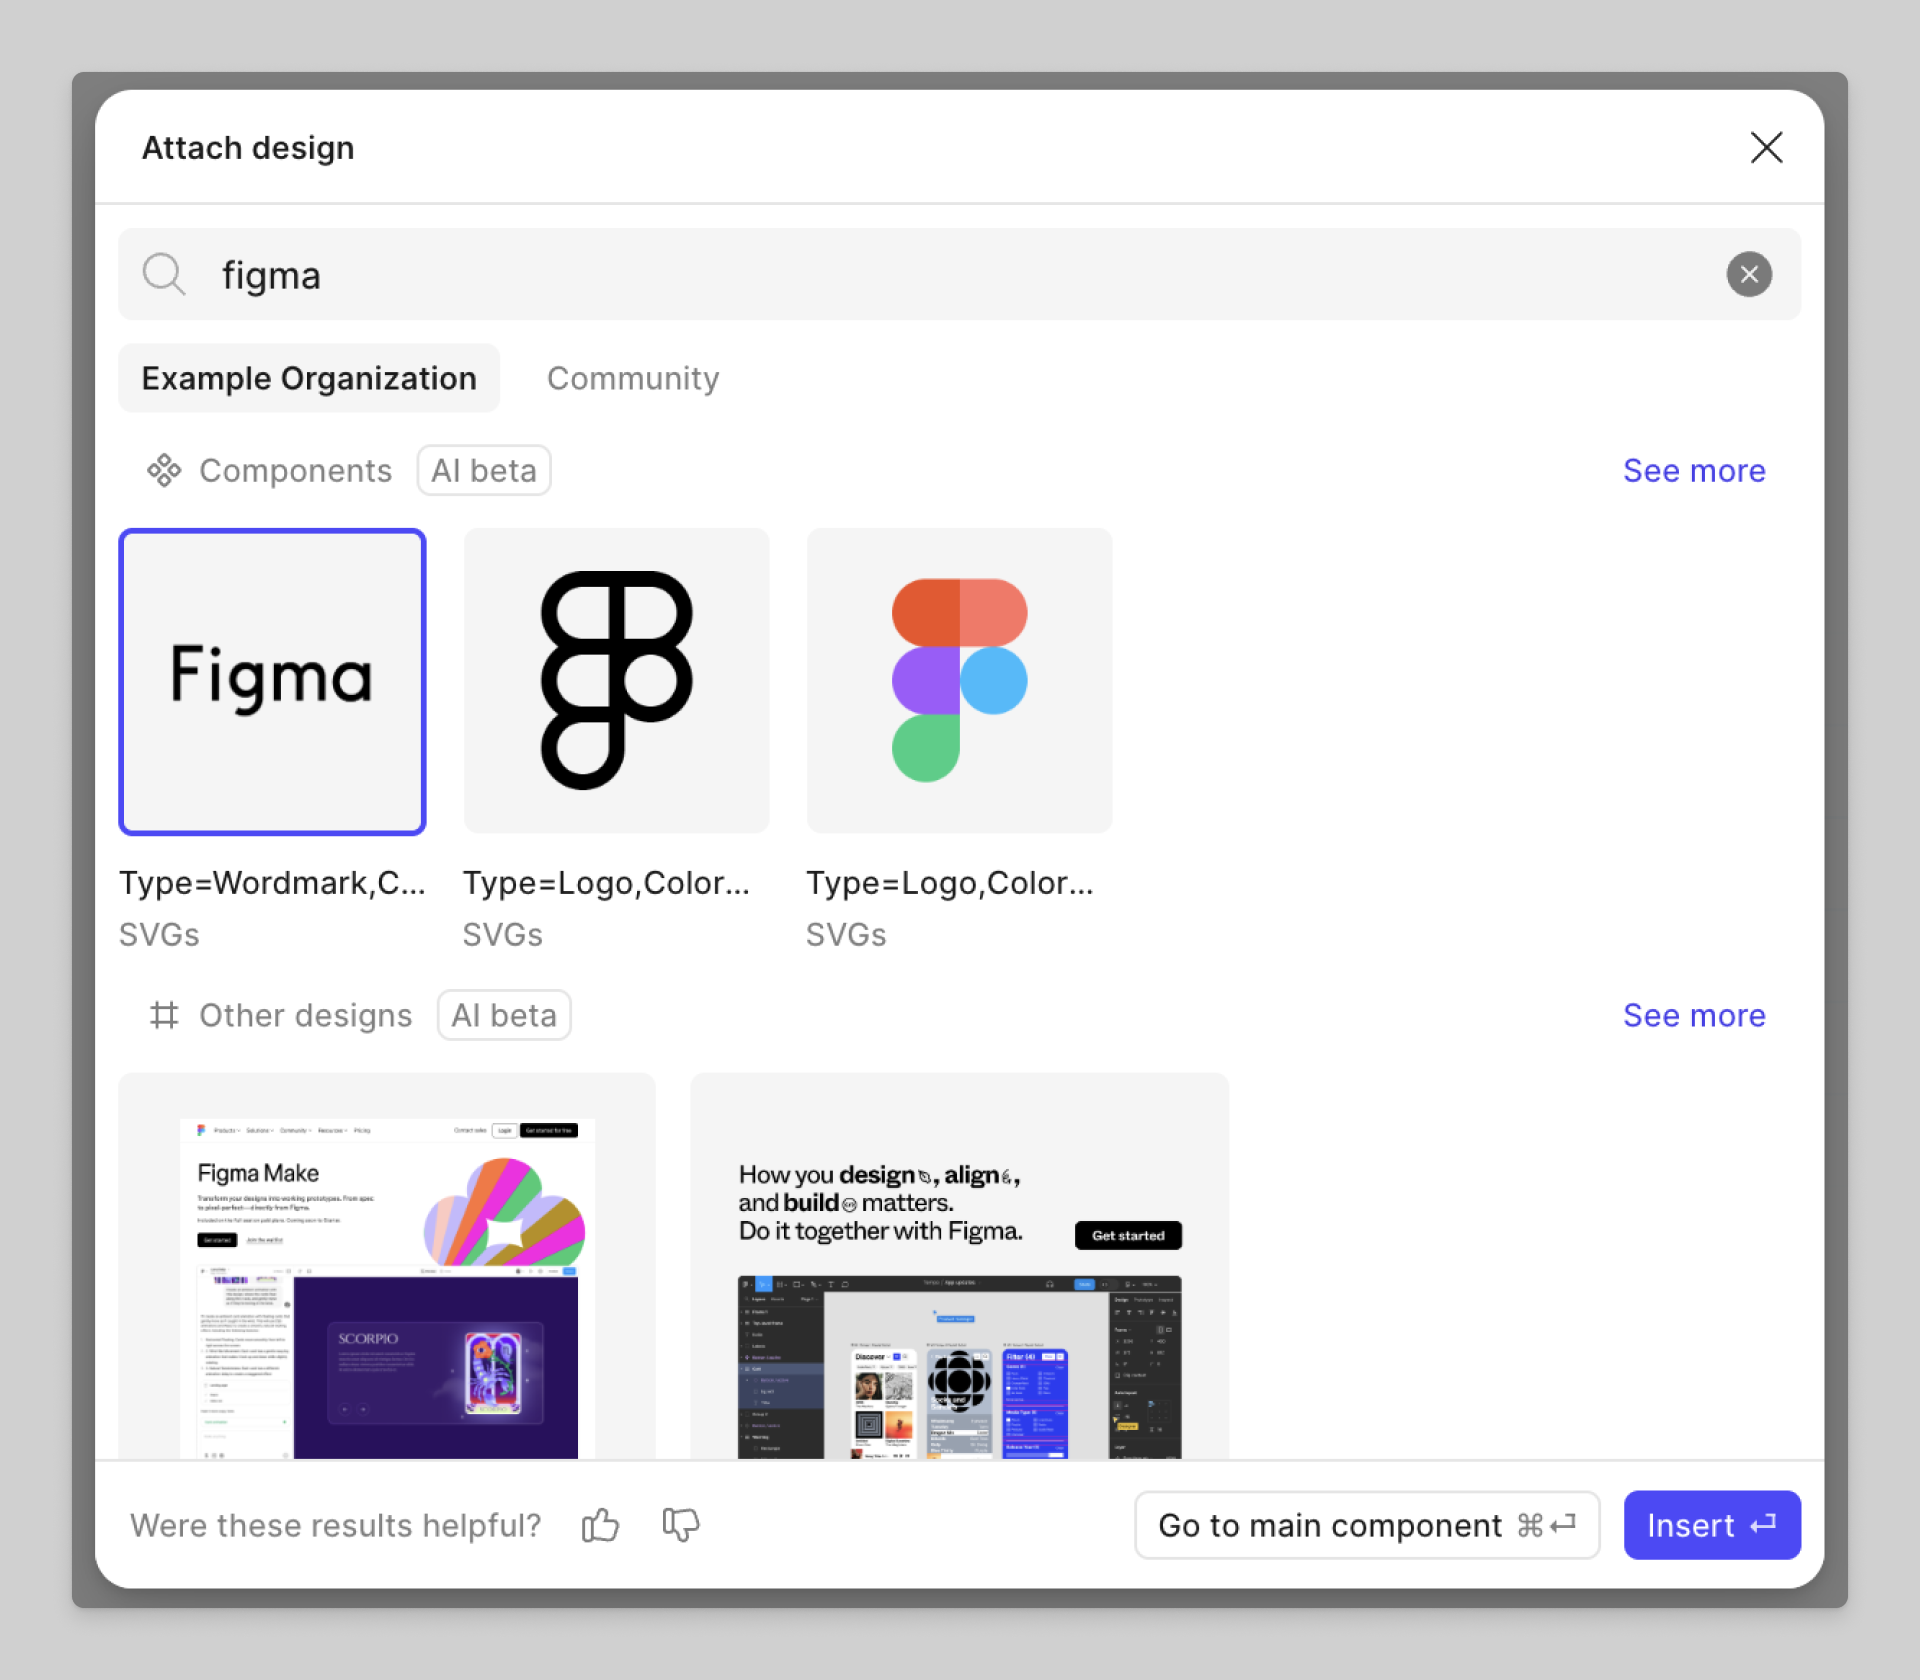Switch to the Community tab

tap(632, 378)
